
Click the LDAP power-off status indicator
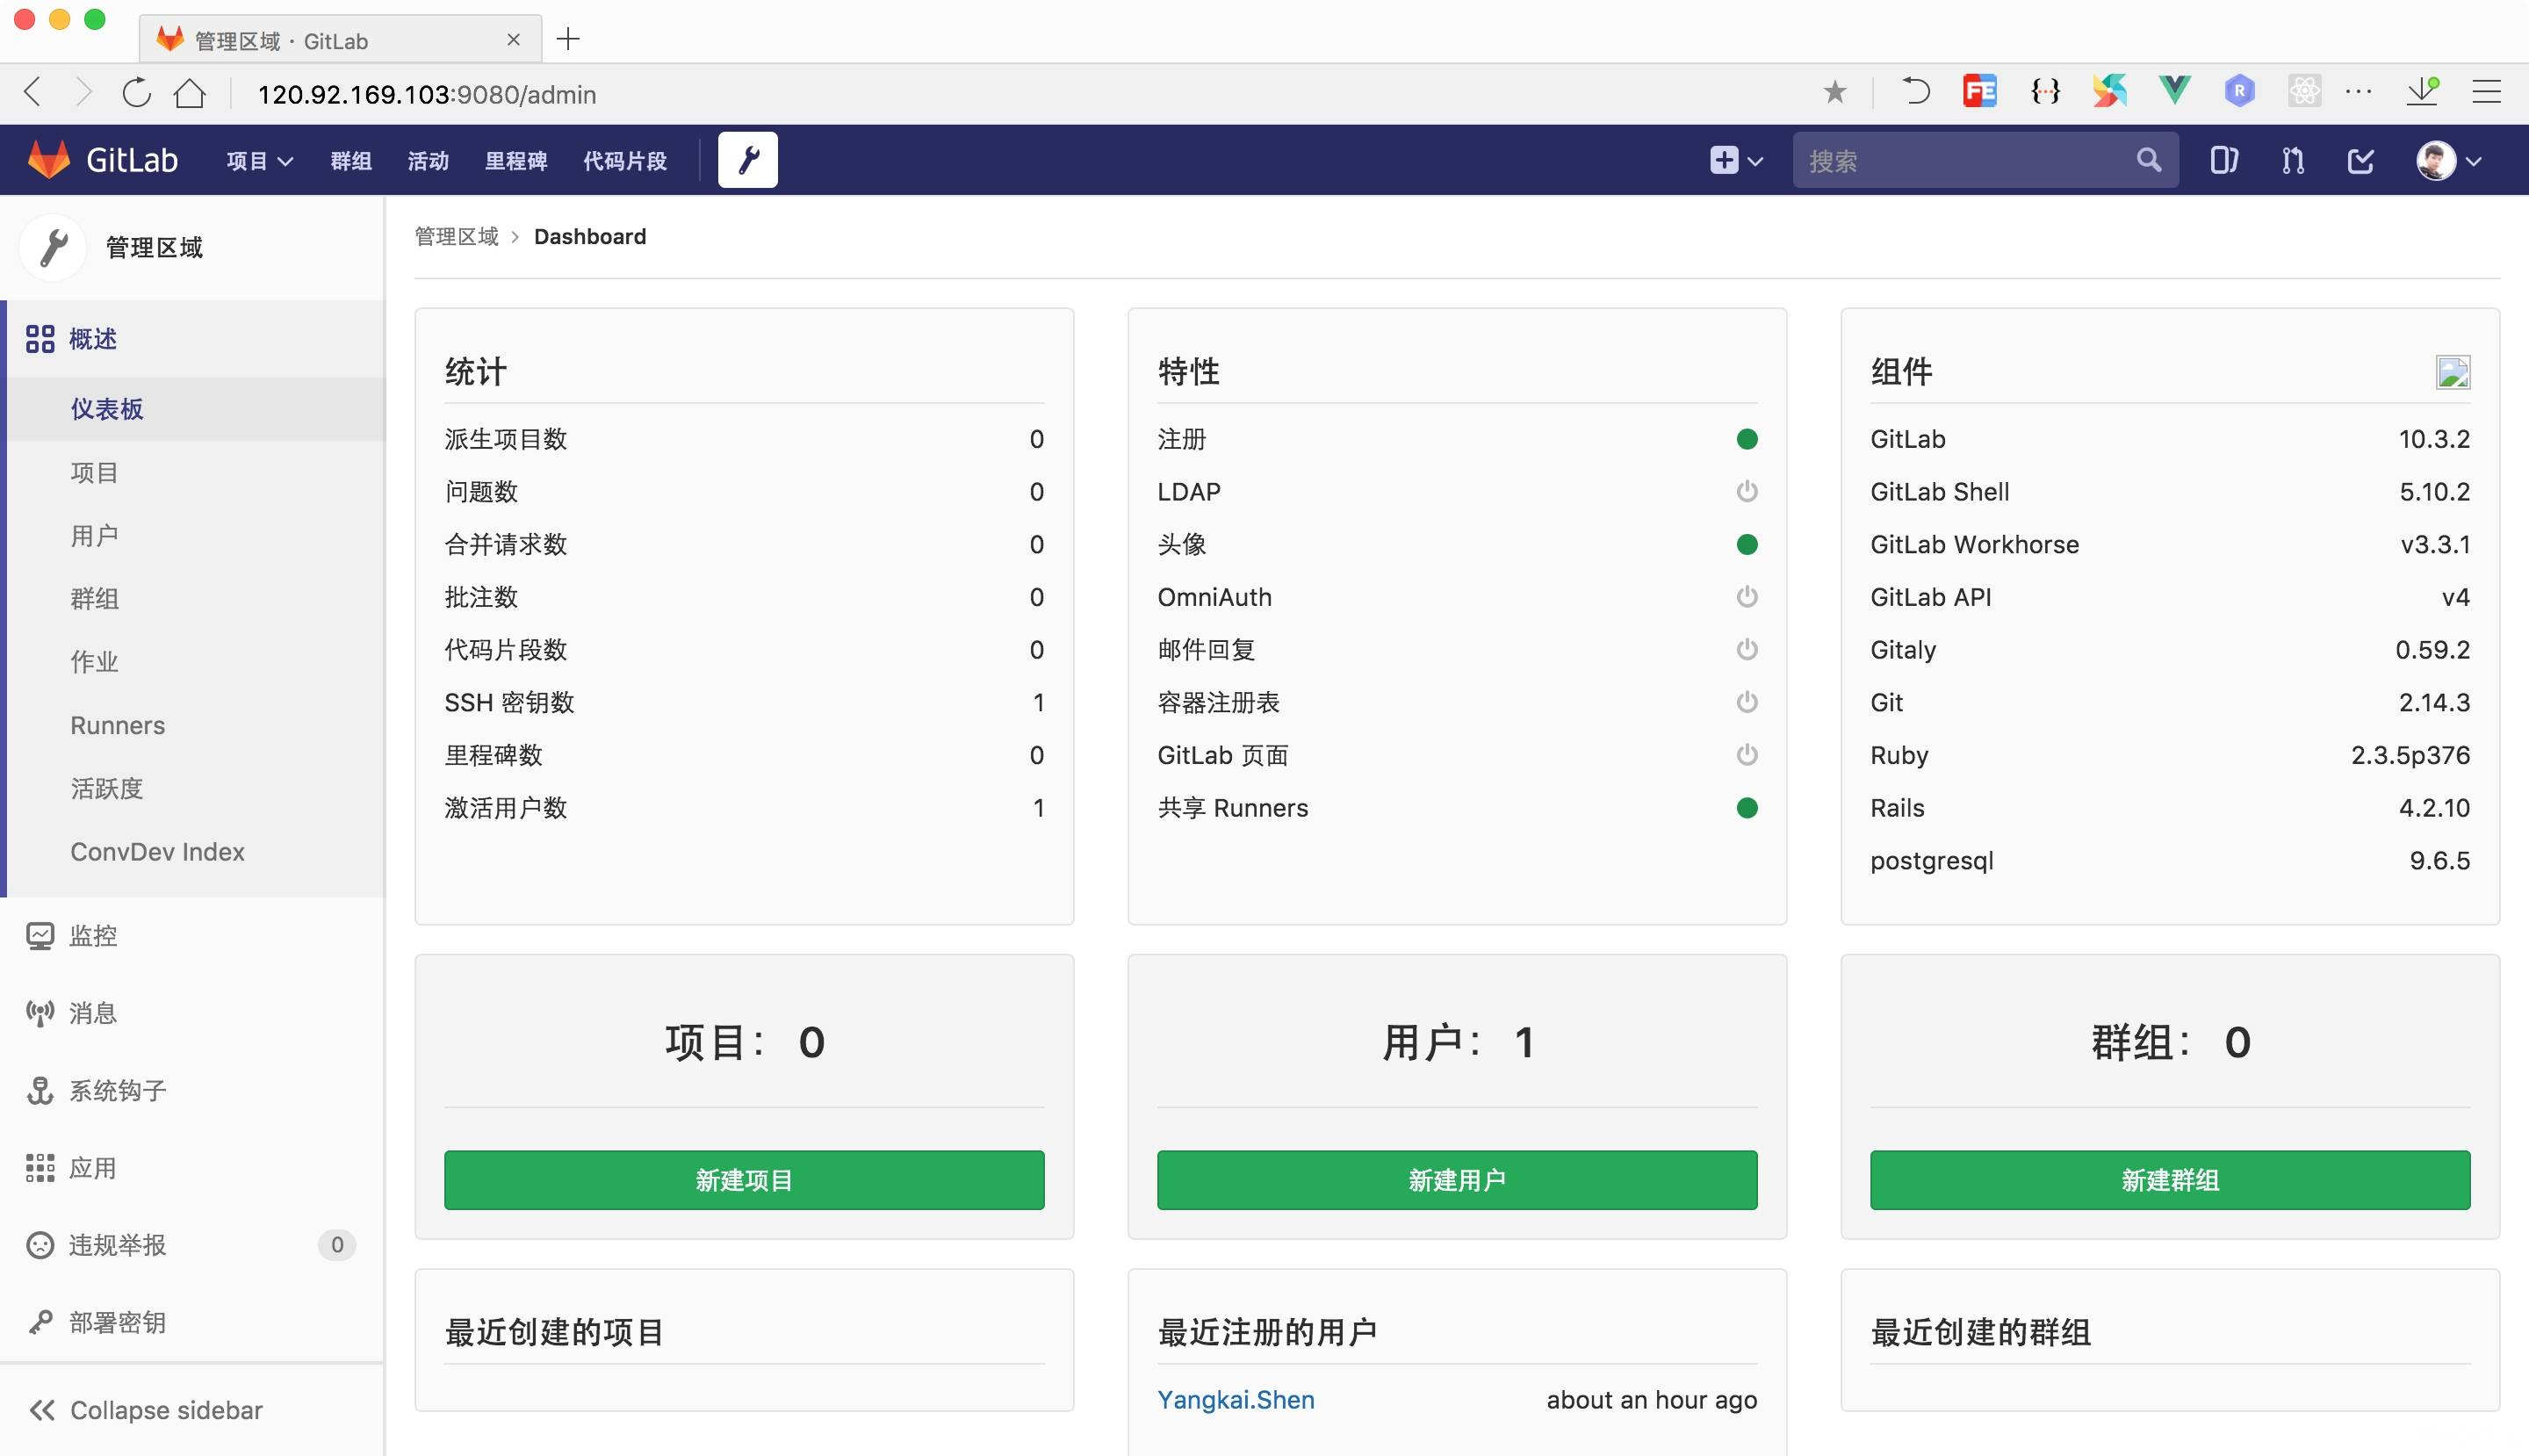click(1746, 491)
